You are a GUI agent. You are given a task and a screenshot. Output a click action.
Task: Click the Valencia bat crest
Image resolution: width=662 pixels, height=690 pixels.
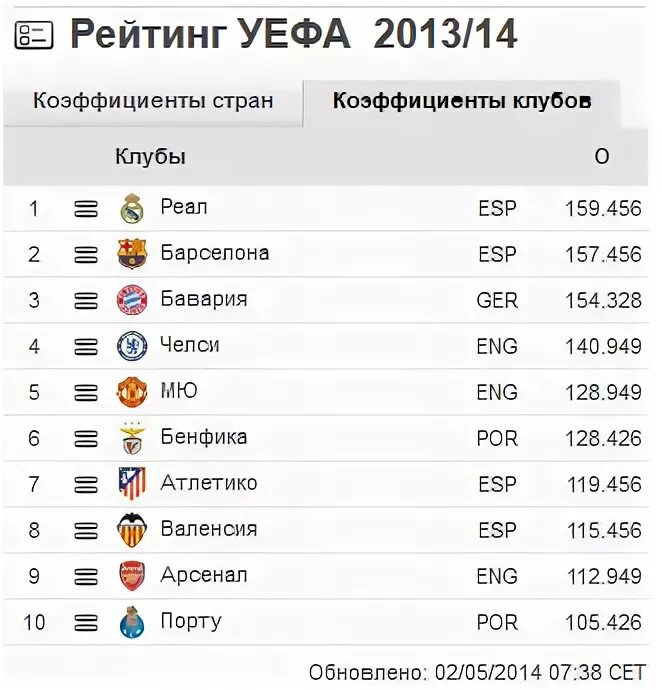pyautogui.click(x=132, y=530)
